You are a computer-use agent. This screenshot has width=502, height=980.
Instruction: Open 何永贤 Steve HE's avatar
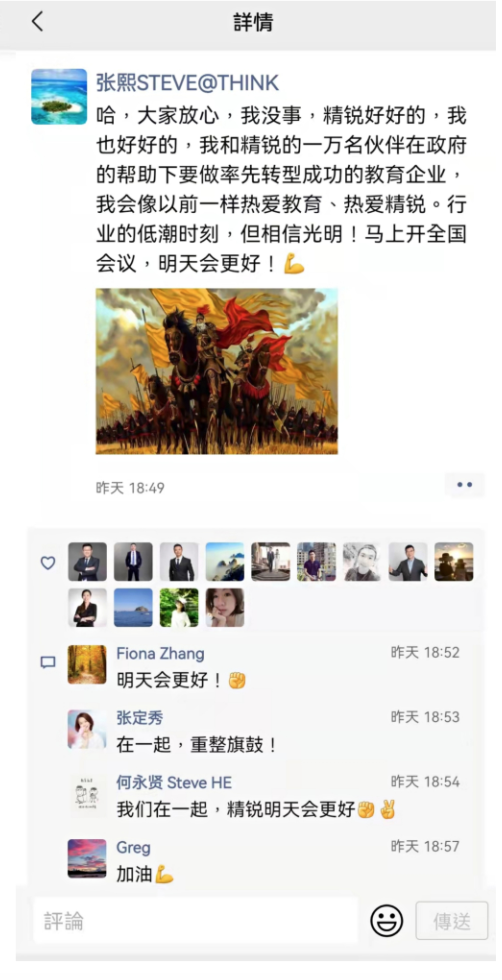[x=87, y=794]
